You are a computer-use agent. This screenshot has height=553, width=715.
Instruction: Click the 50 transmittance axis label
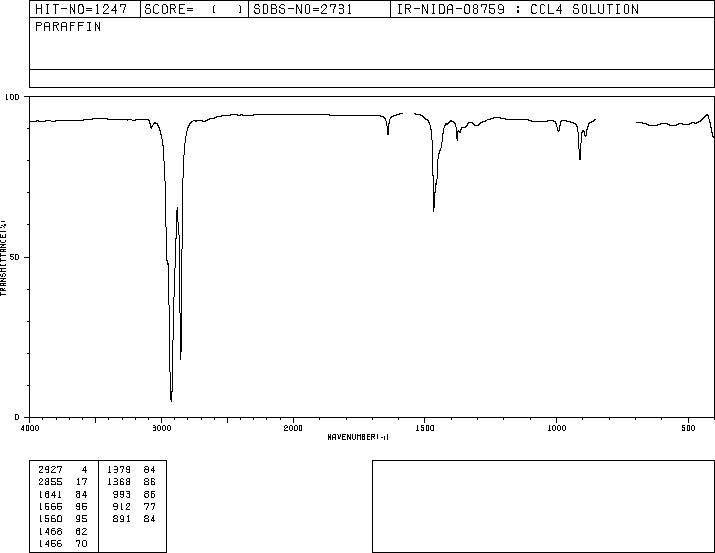coord(15,257)
